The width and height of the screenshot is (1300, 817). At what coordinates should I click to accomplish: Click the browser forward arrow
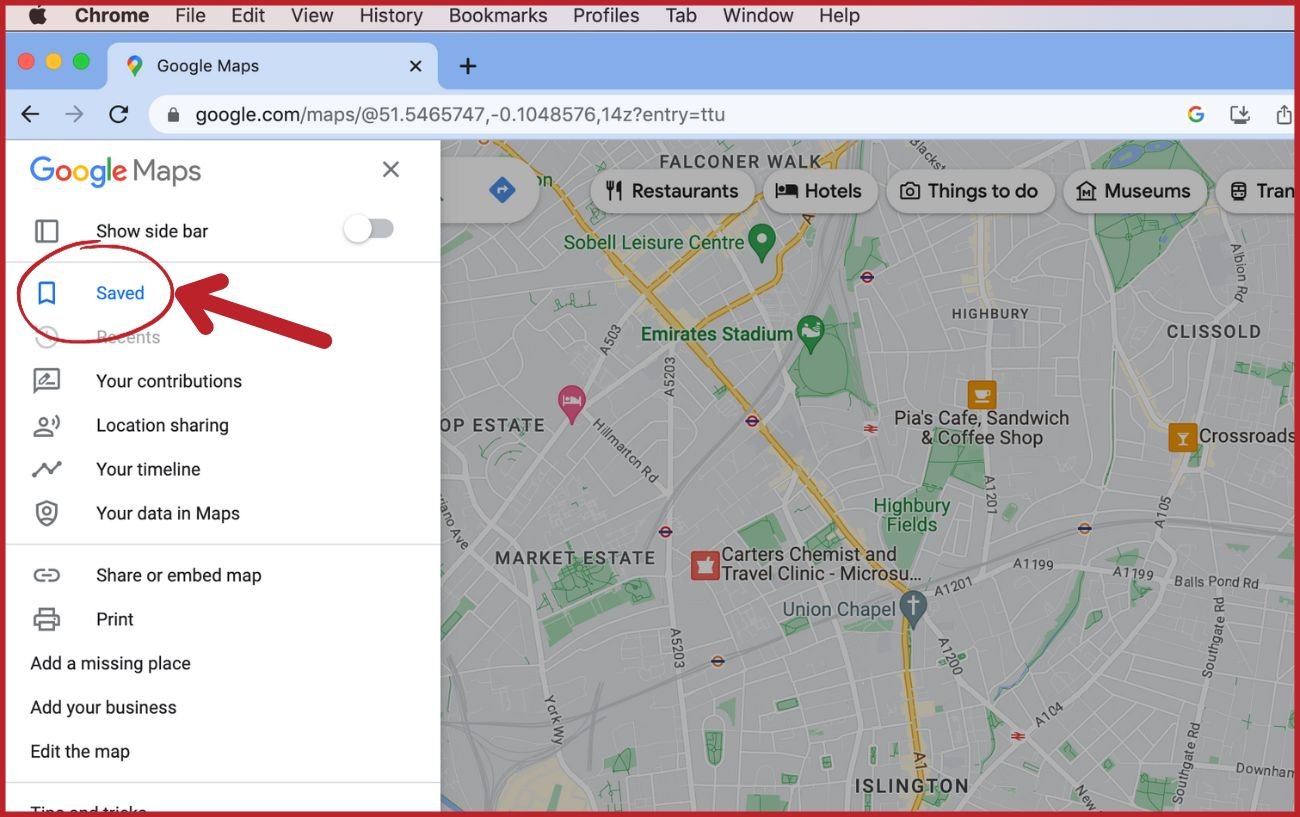pyautogui.click(x=74, y=114)
